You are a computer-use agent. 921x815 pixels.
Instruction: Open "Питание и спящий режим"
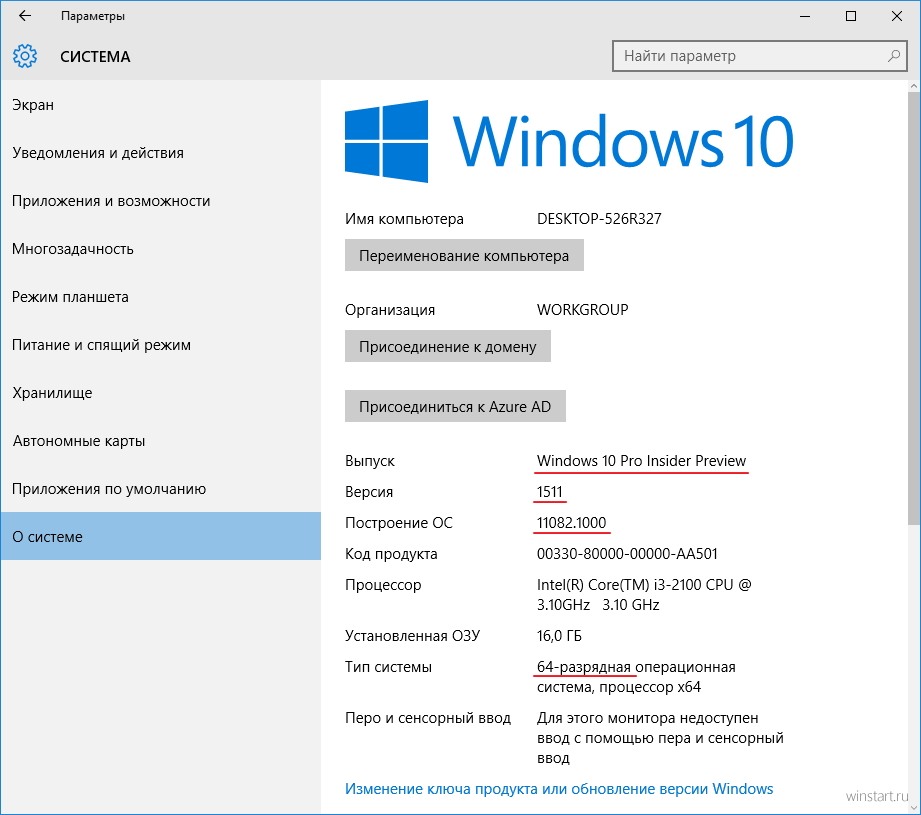pyautogui.click(x=160, y=345)
